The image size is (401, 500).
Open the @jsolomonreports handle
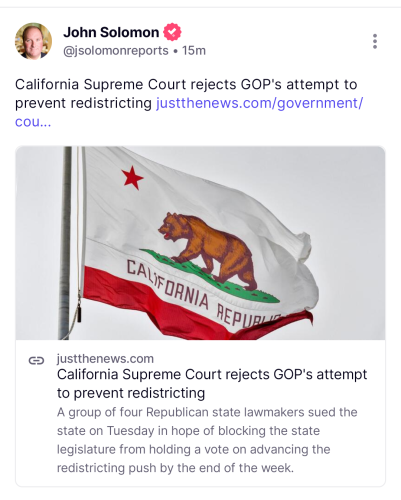(x=116, y=51)
